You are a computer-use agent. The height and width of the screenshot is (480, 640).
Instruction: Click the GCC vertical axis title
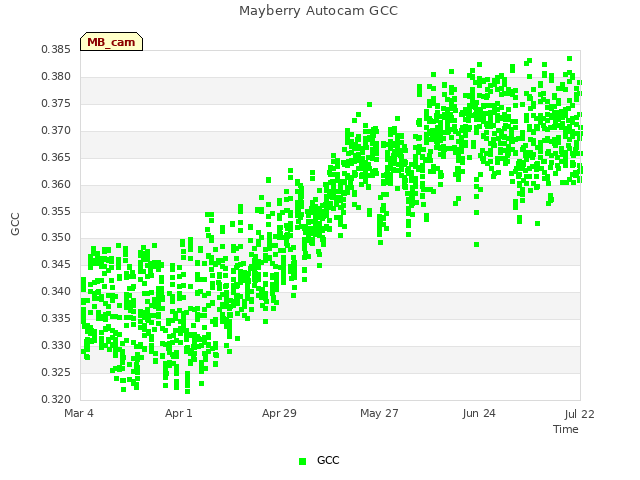click(x=15, y=224)
